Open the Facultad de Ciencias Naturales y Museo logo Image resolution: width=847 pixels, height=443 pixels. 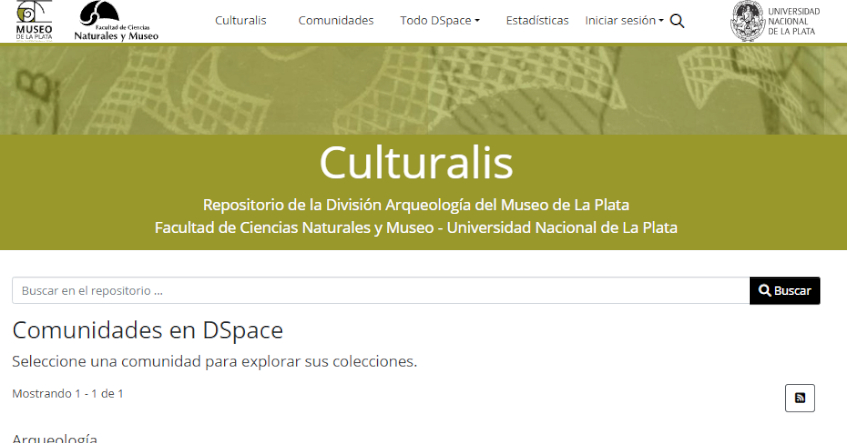116,21
